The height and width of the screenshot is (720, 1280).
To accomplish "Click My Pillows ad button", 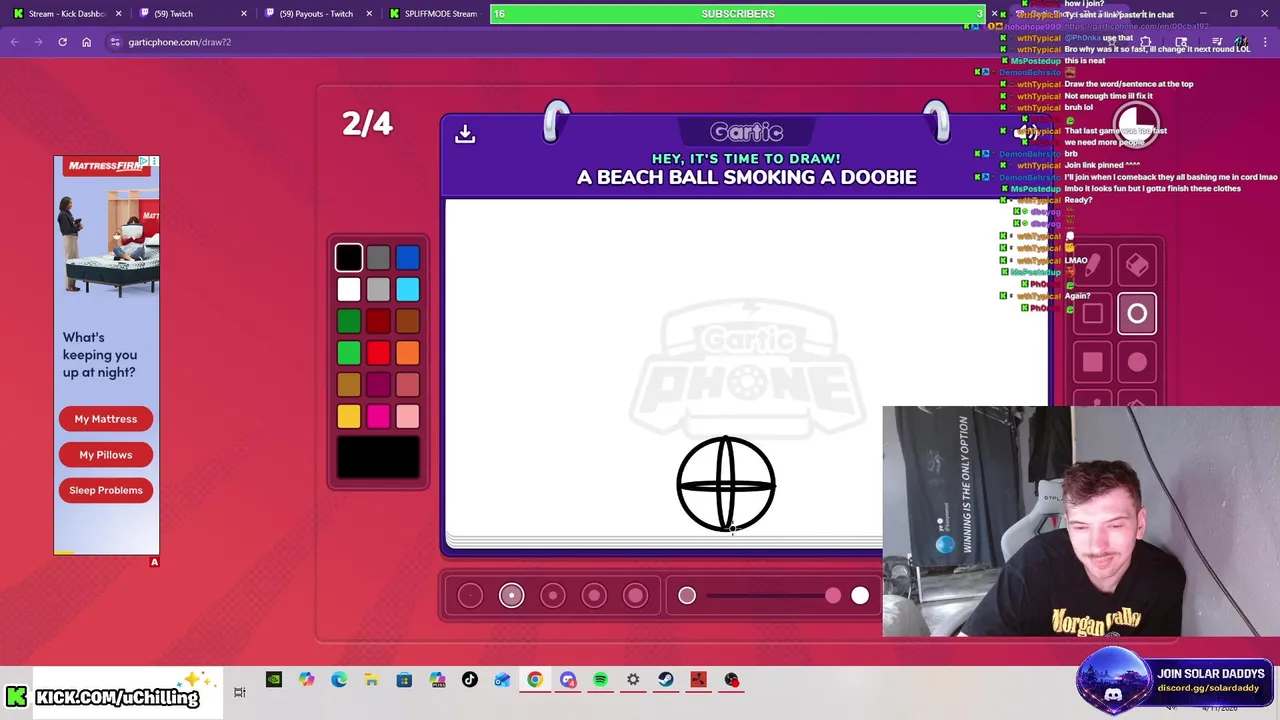I will point(105,455).
